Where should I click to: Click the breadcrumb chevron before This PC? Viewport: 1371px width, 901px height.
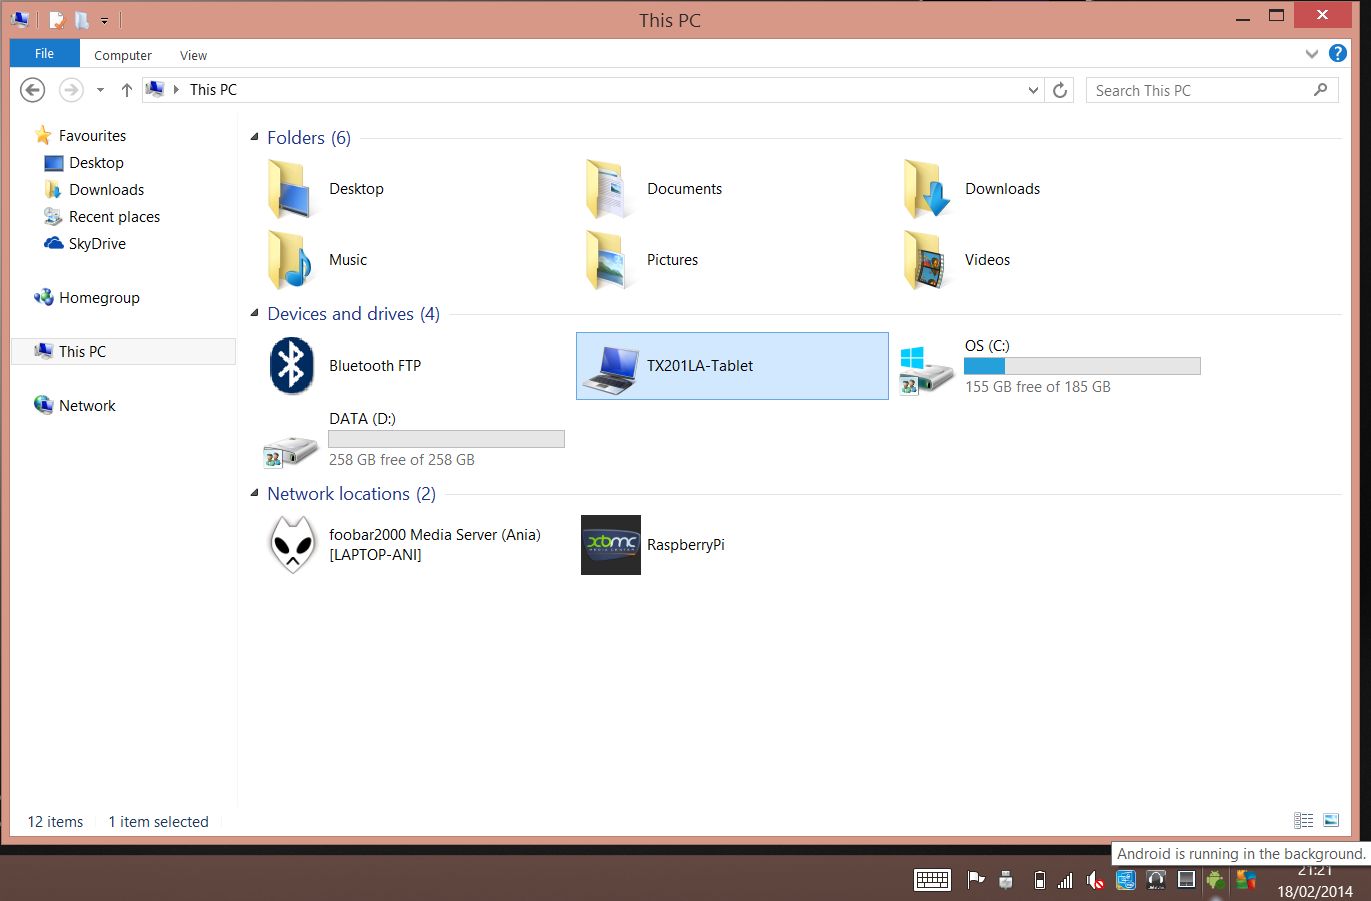coord(176,90)
